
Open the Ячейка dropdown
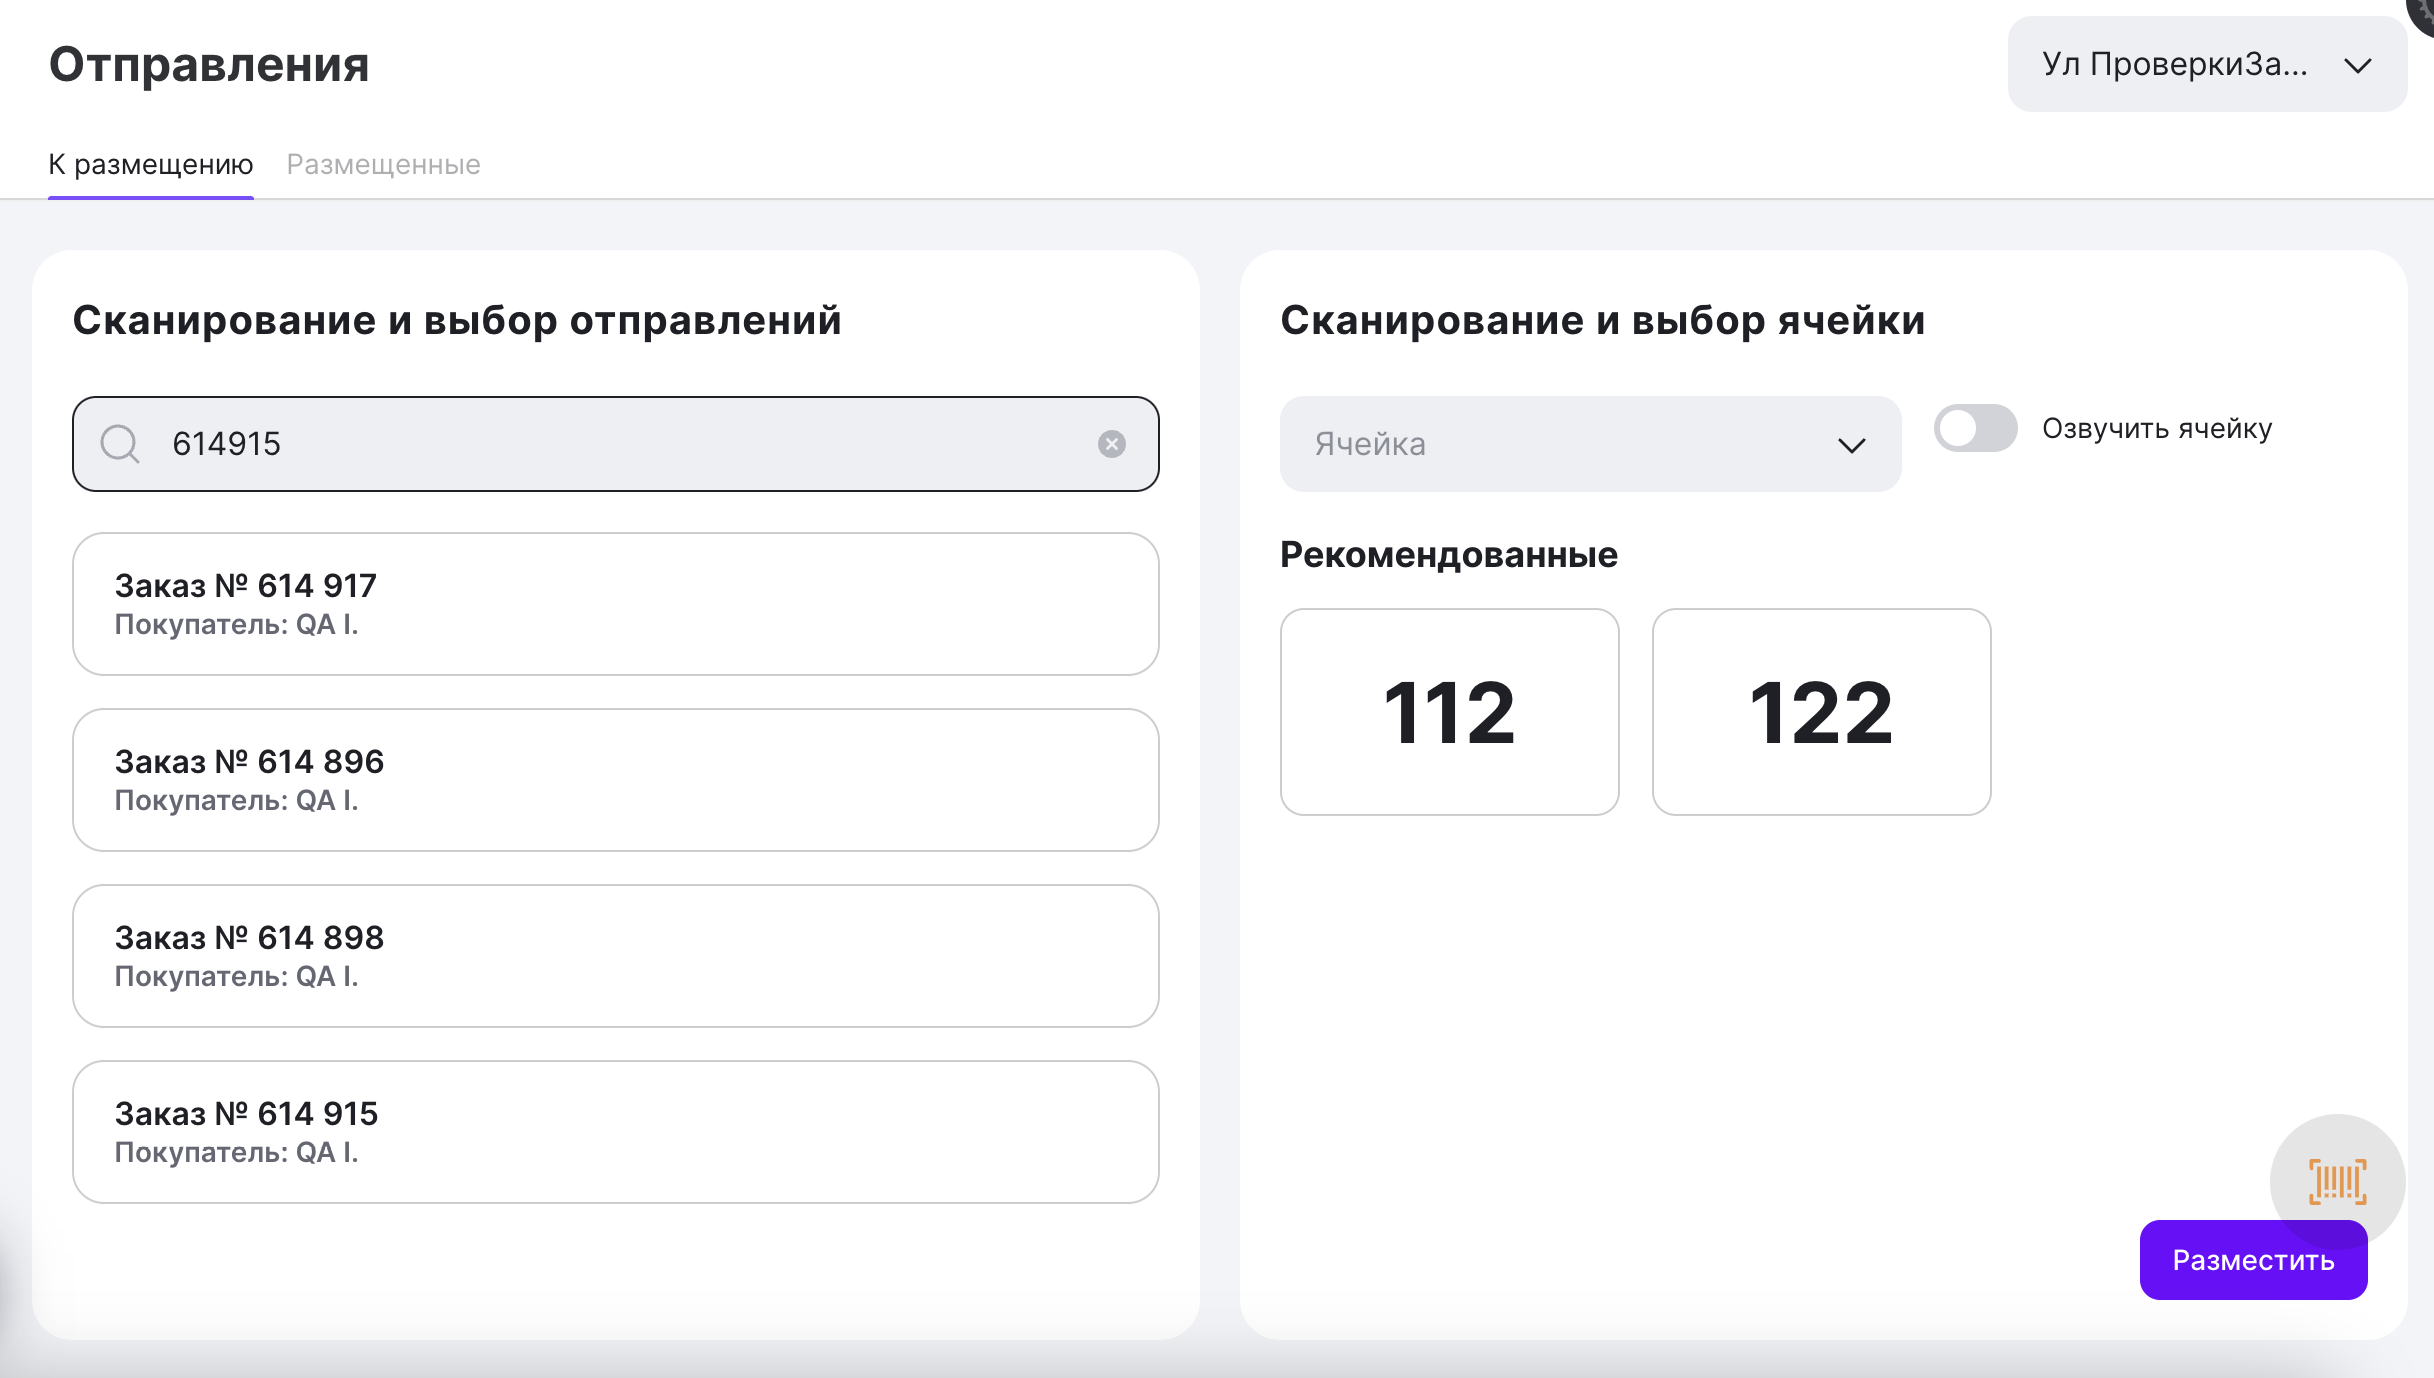point(1589,444)
